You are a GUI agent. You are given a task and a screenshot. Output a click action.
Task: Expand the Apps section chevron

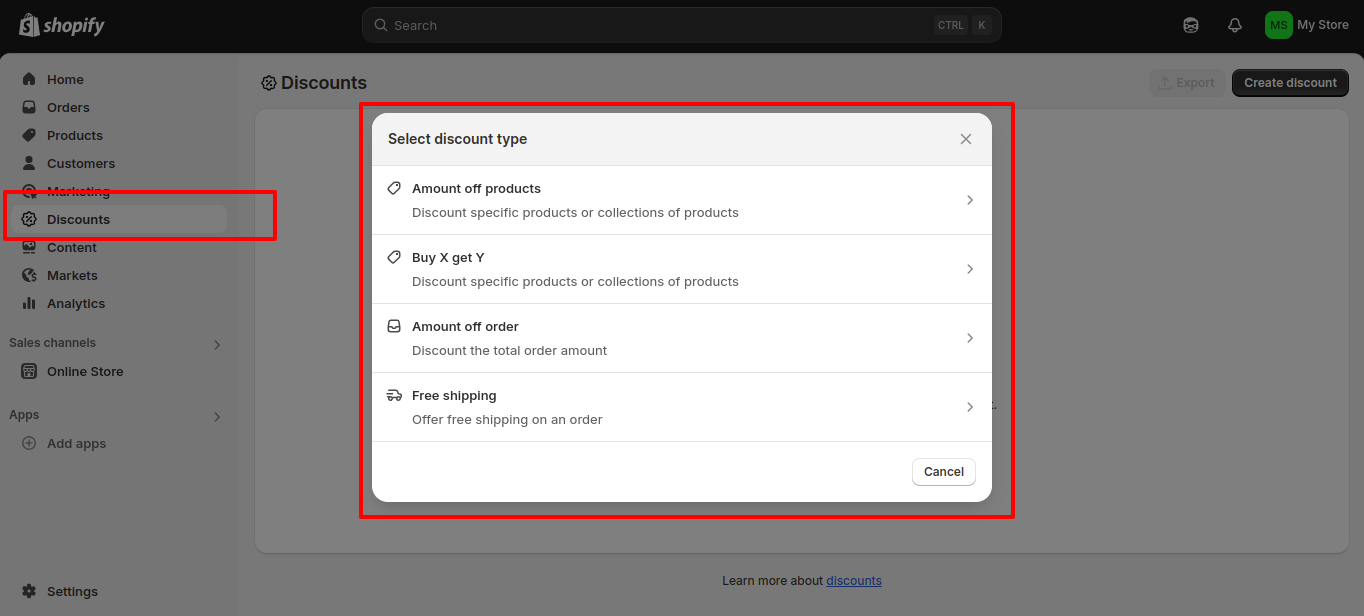pos(217,417)
